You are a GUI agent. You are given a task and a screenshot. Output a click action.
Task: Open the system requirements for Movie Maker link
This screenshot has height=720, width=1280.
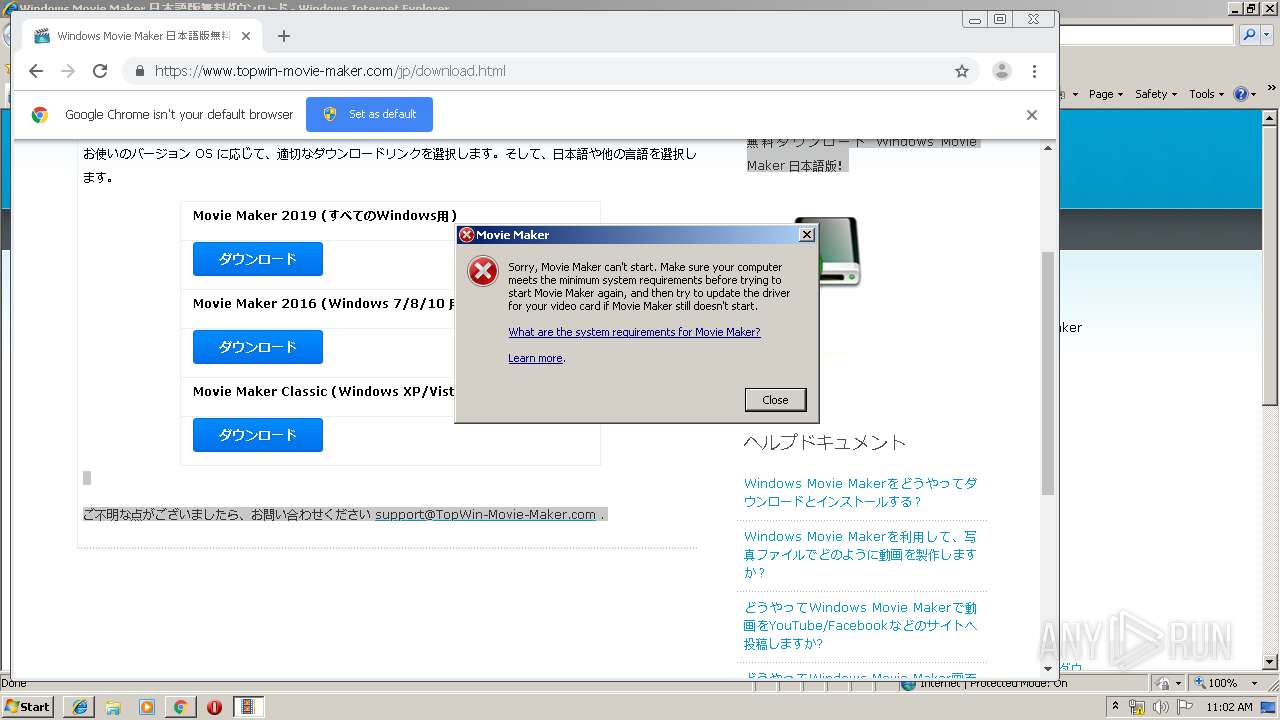pos(634,332)
